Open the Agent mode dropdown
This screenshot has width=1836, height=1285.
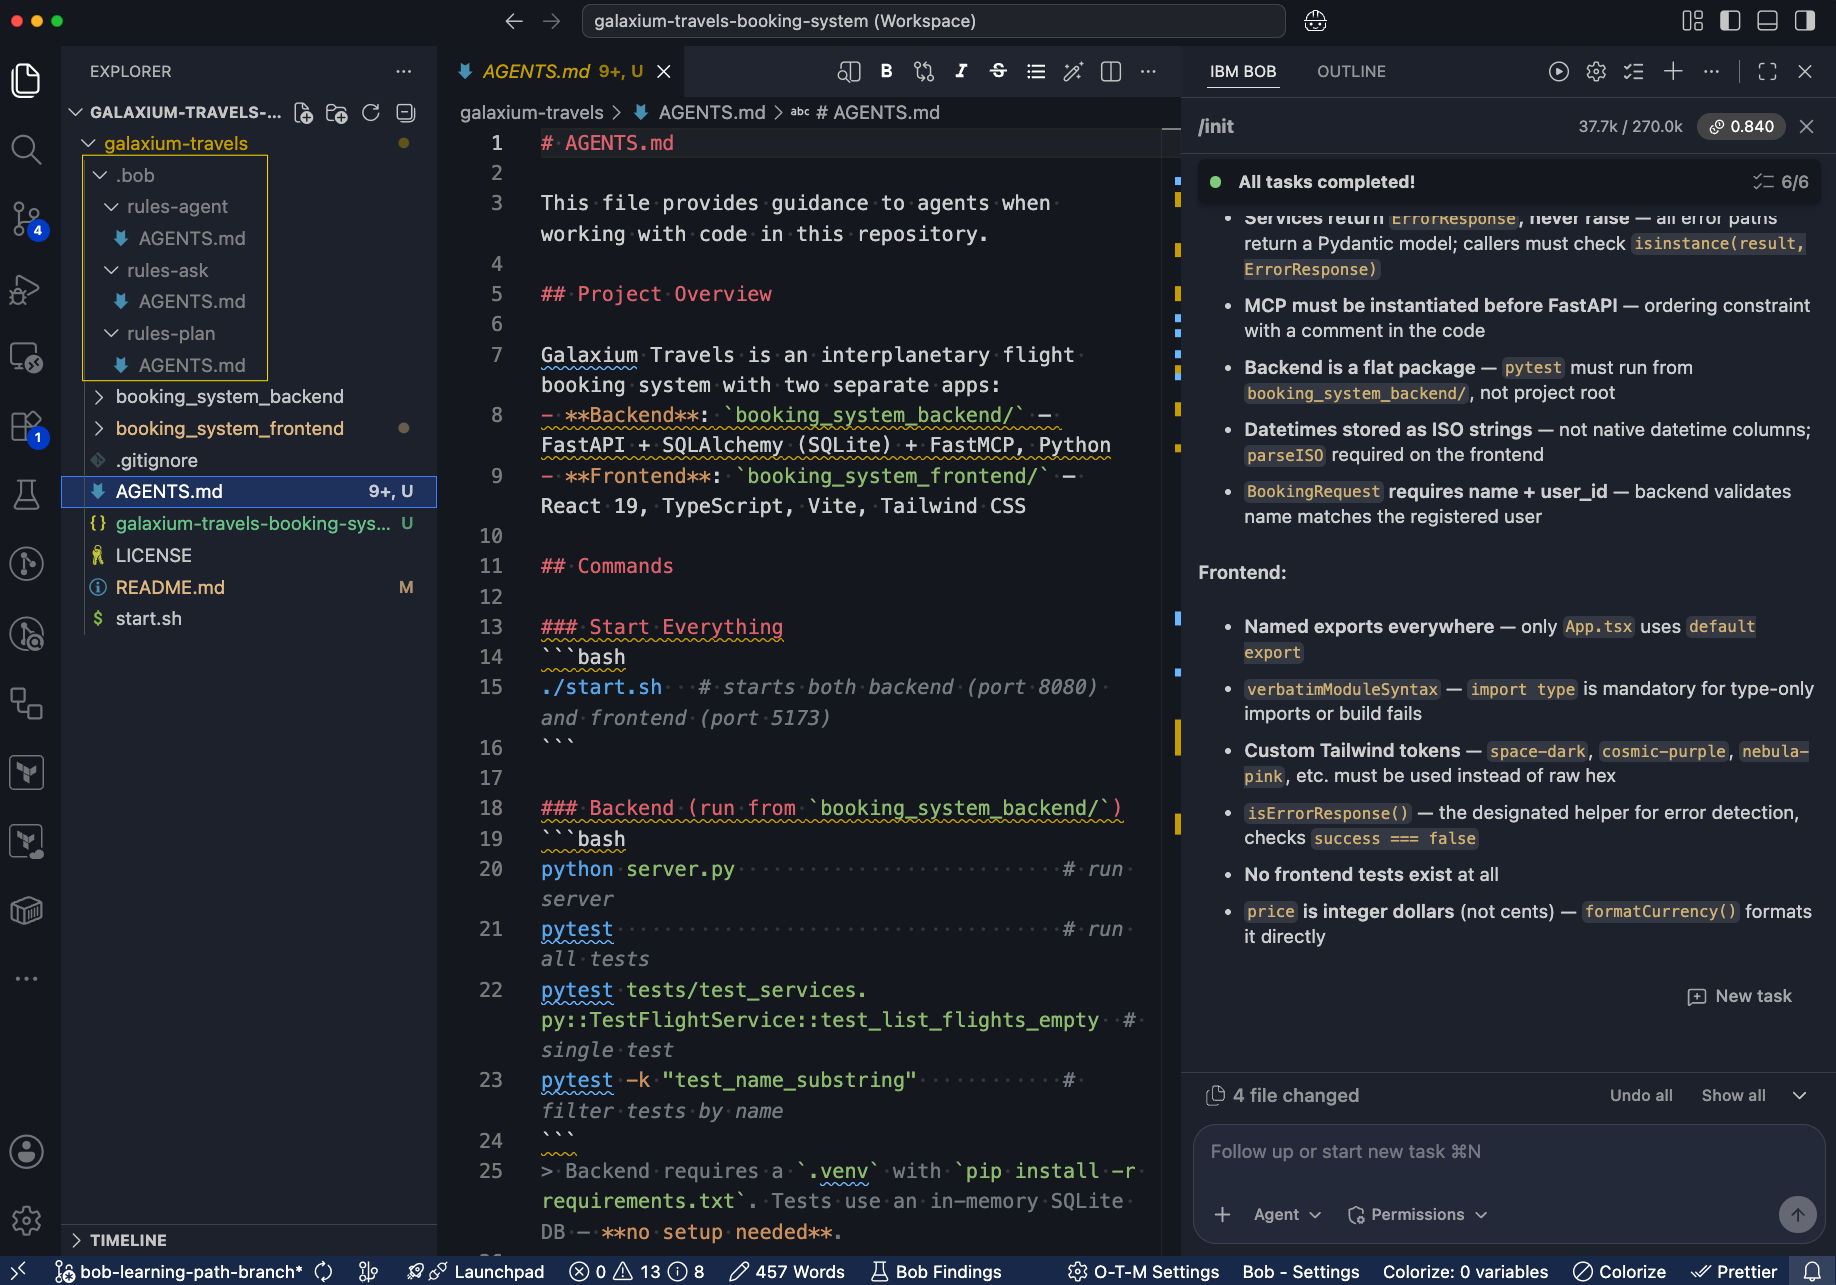1287,1214
